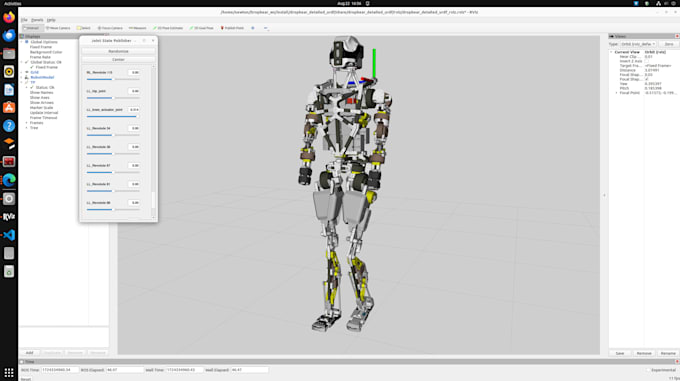Open the Files manager in the dock
680x381 pixels.
pos(9,54)
